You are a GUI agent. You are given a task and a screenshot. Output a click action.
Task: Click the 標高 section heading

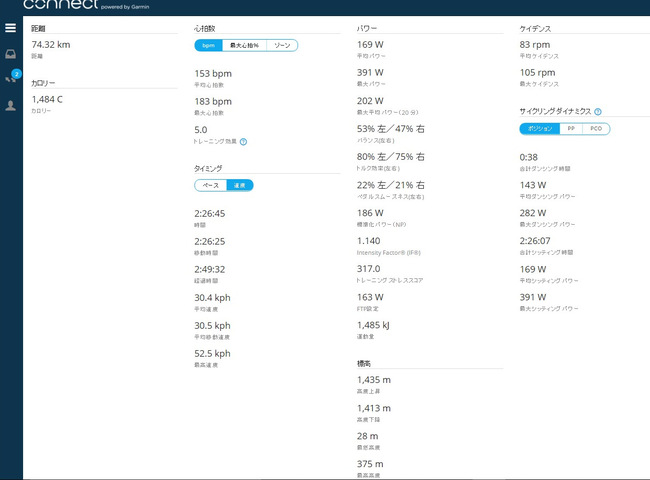(x=364, y=364)
